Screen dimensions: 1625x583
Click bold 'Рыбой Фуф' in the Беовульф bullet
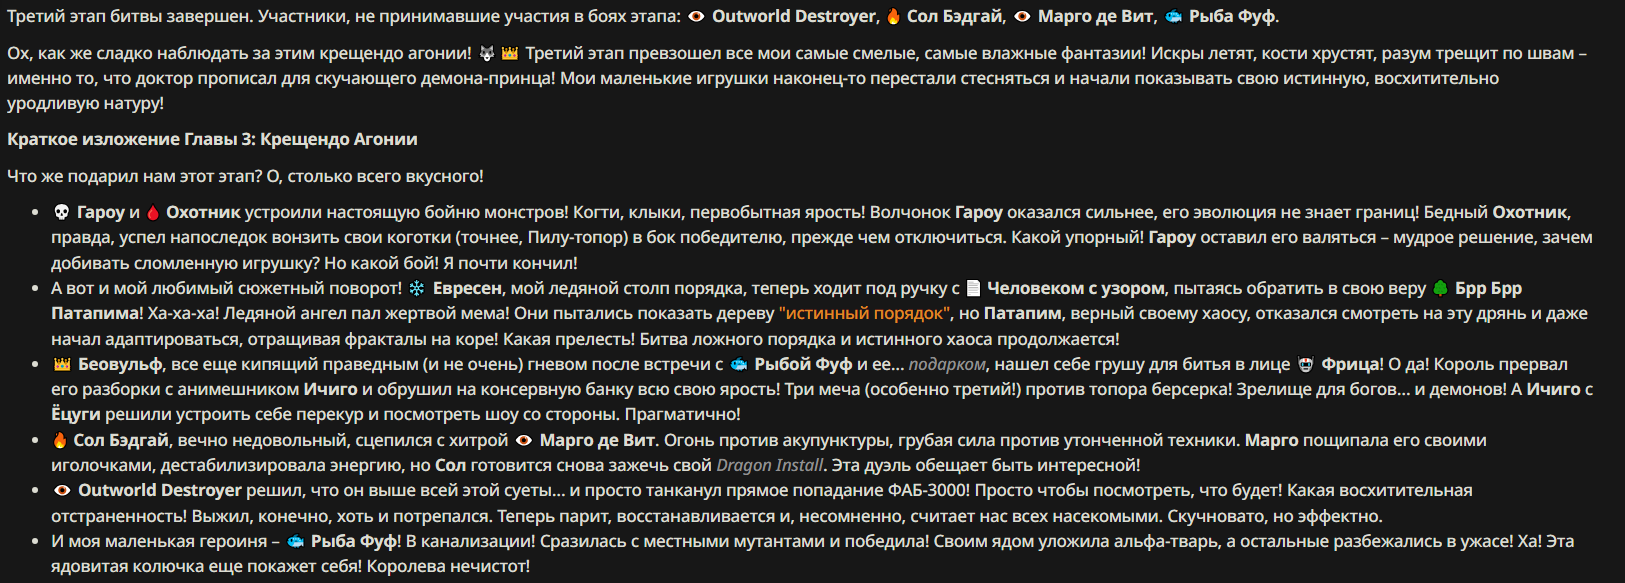(x=803, y=364)
